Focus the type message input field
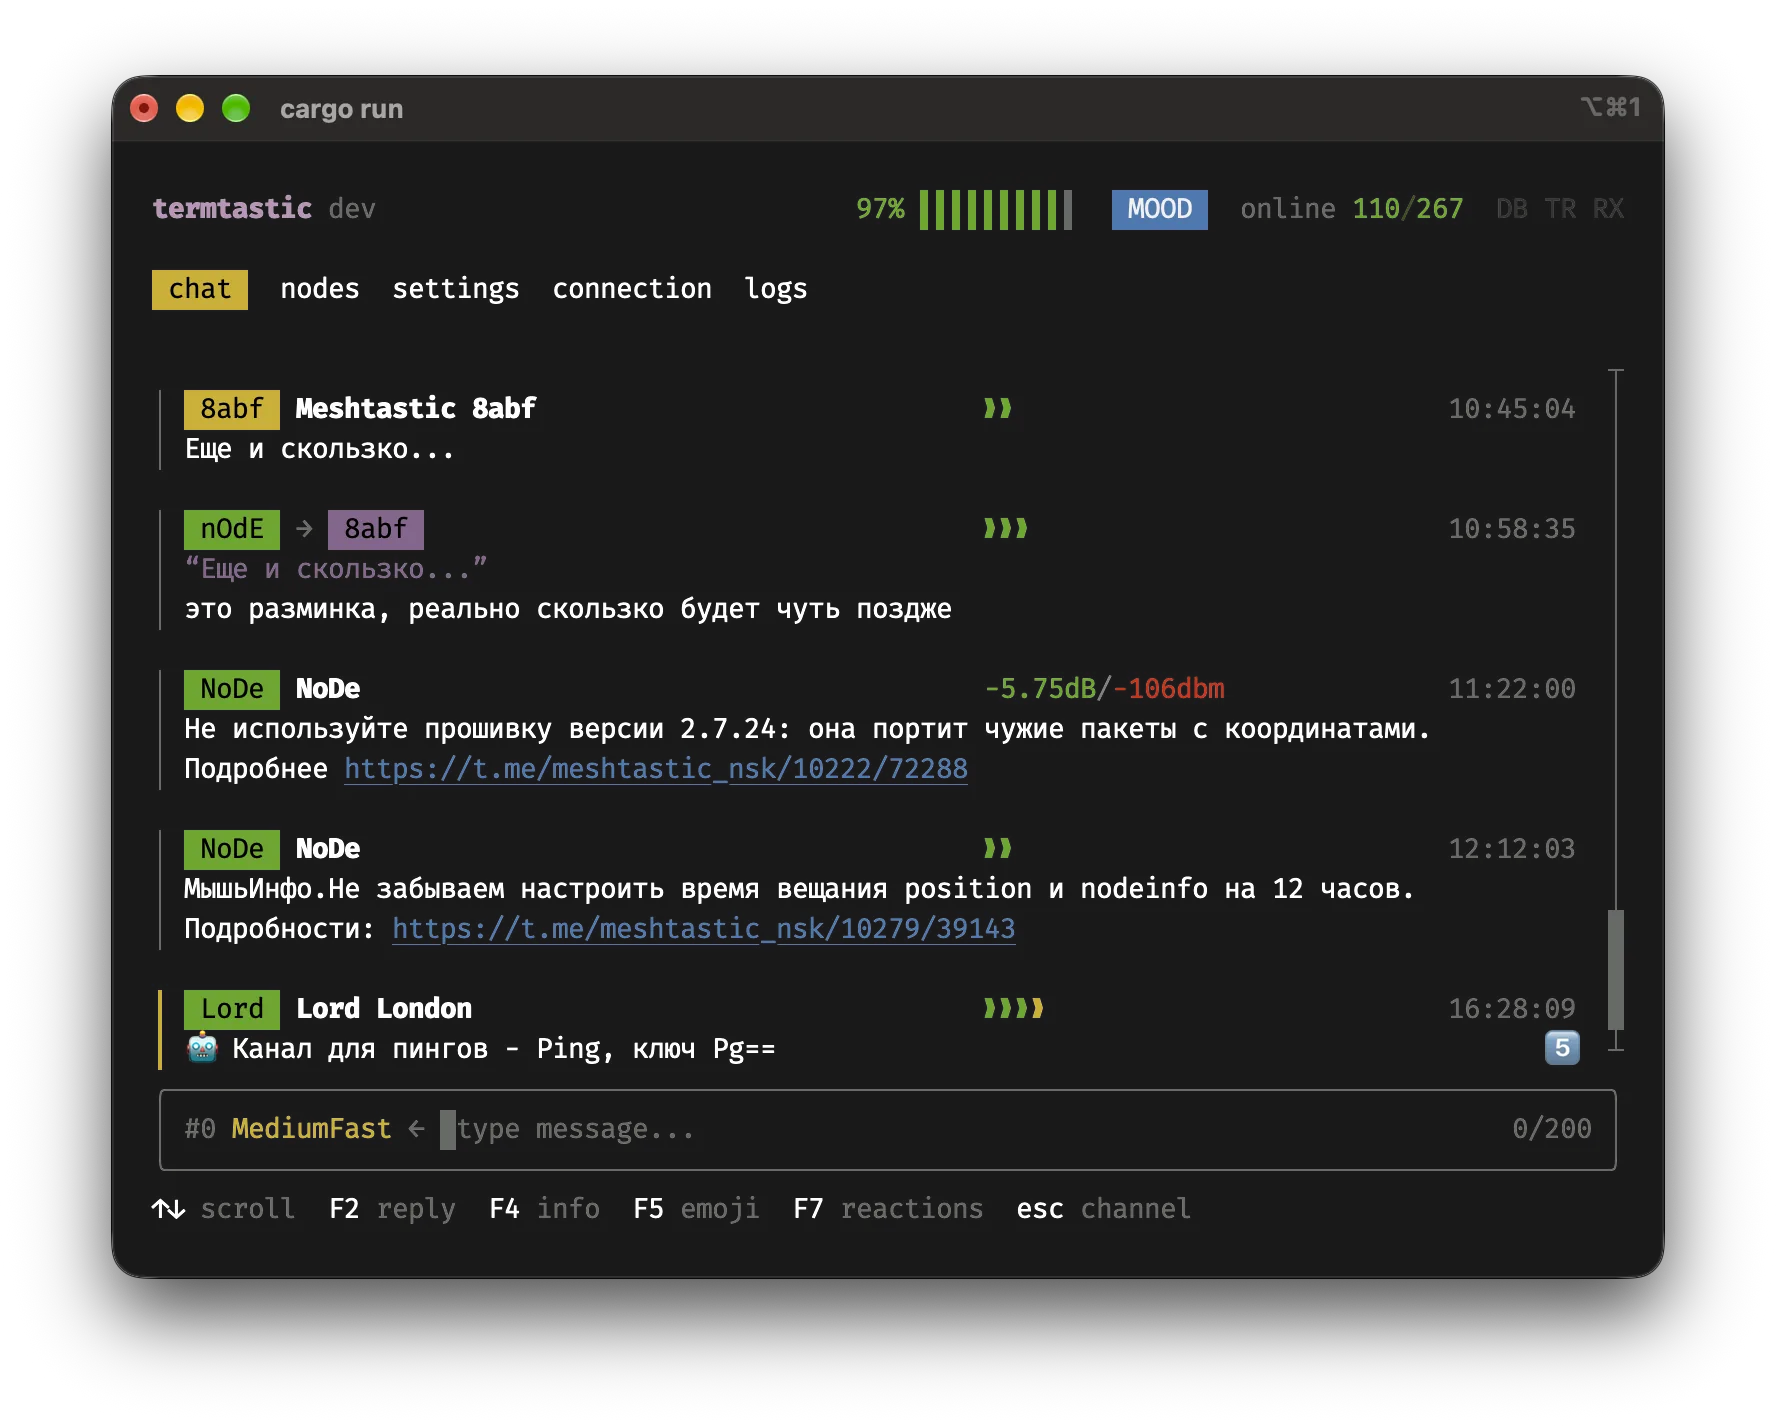 pyautogui.click(x=888, y=1129)
